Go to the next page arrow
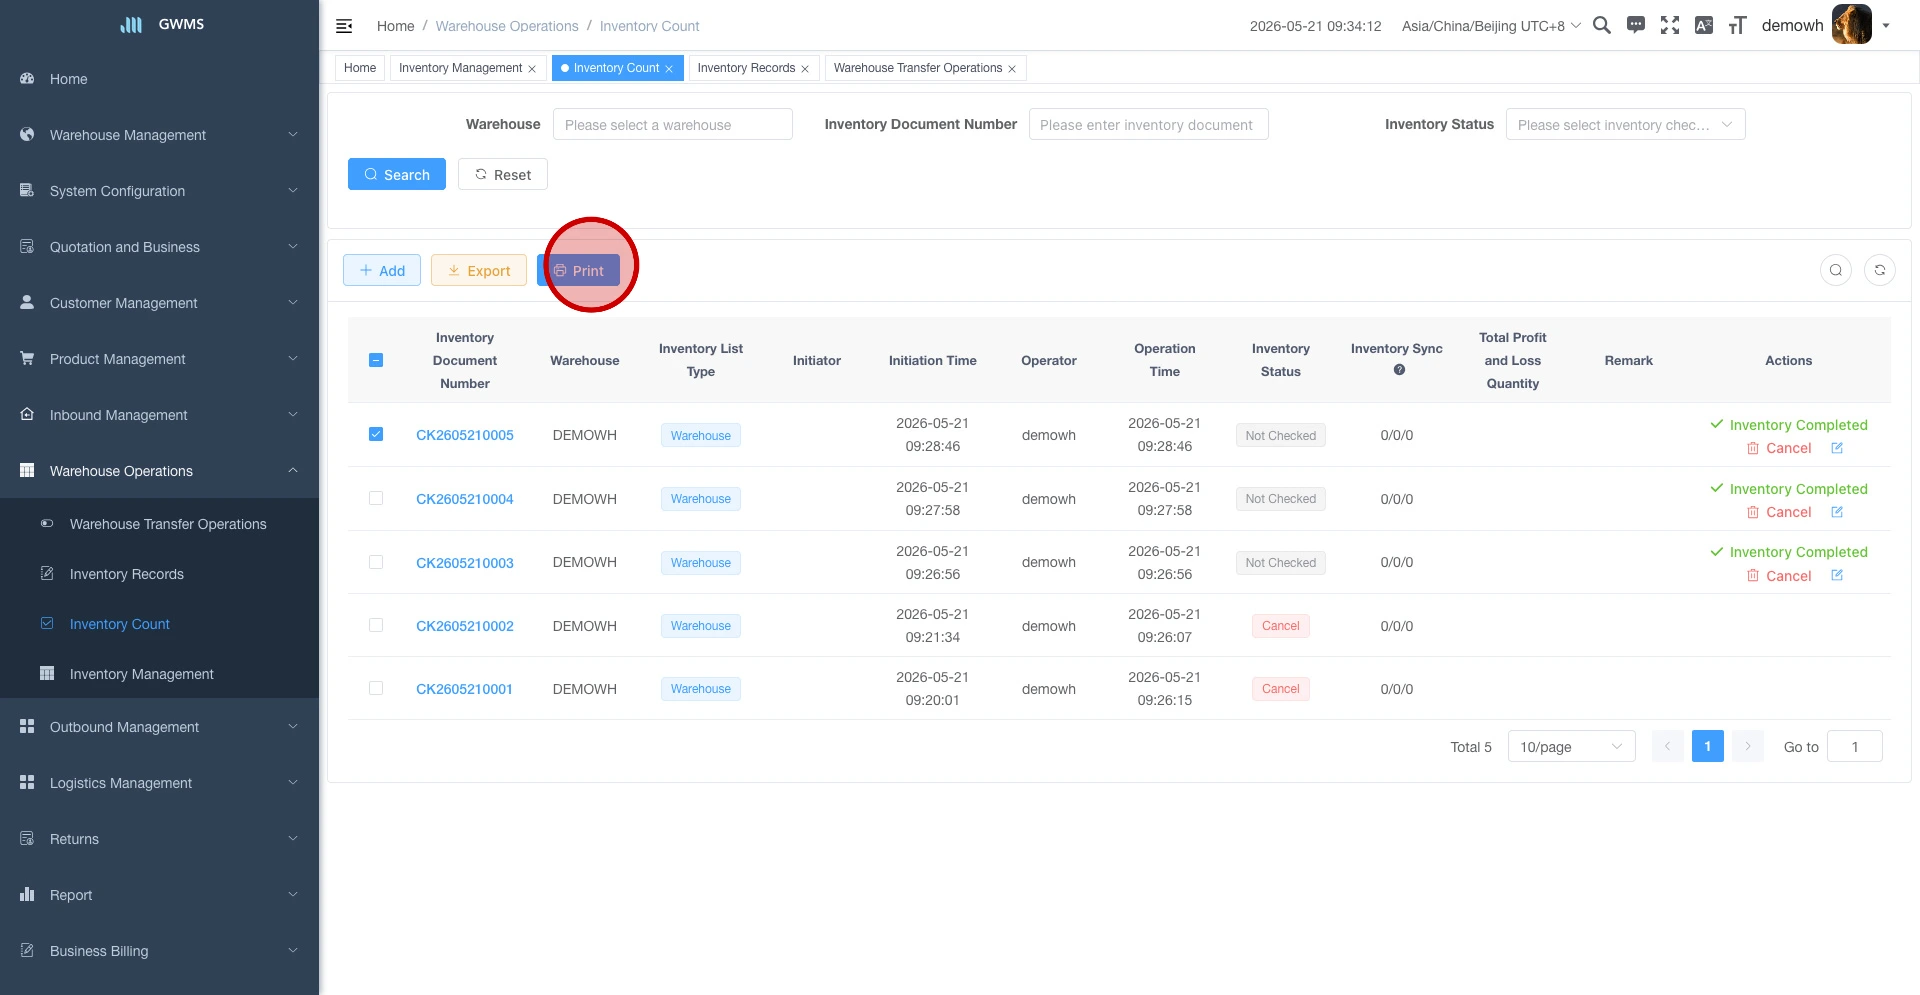 coord(1748,746)
